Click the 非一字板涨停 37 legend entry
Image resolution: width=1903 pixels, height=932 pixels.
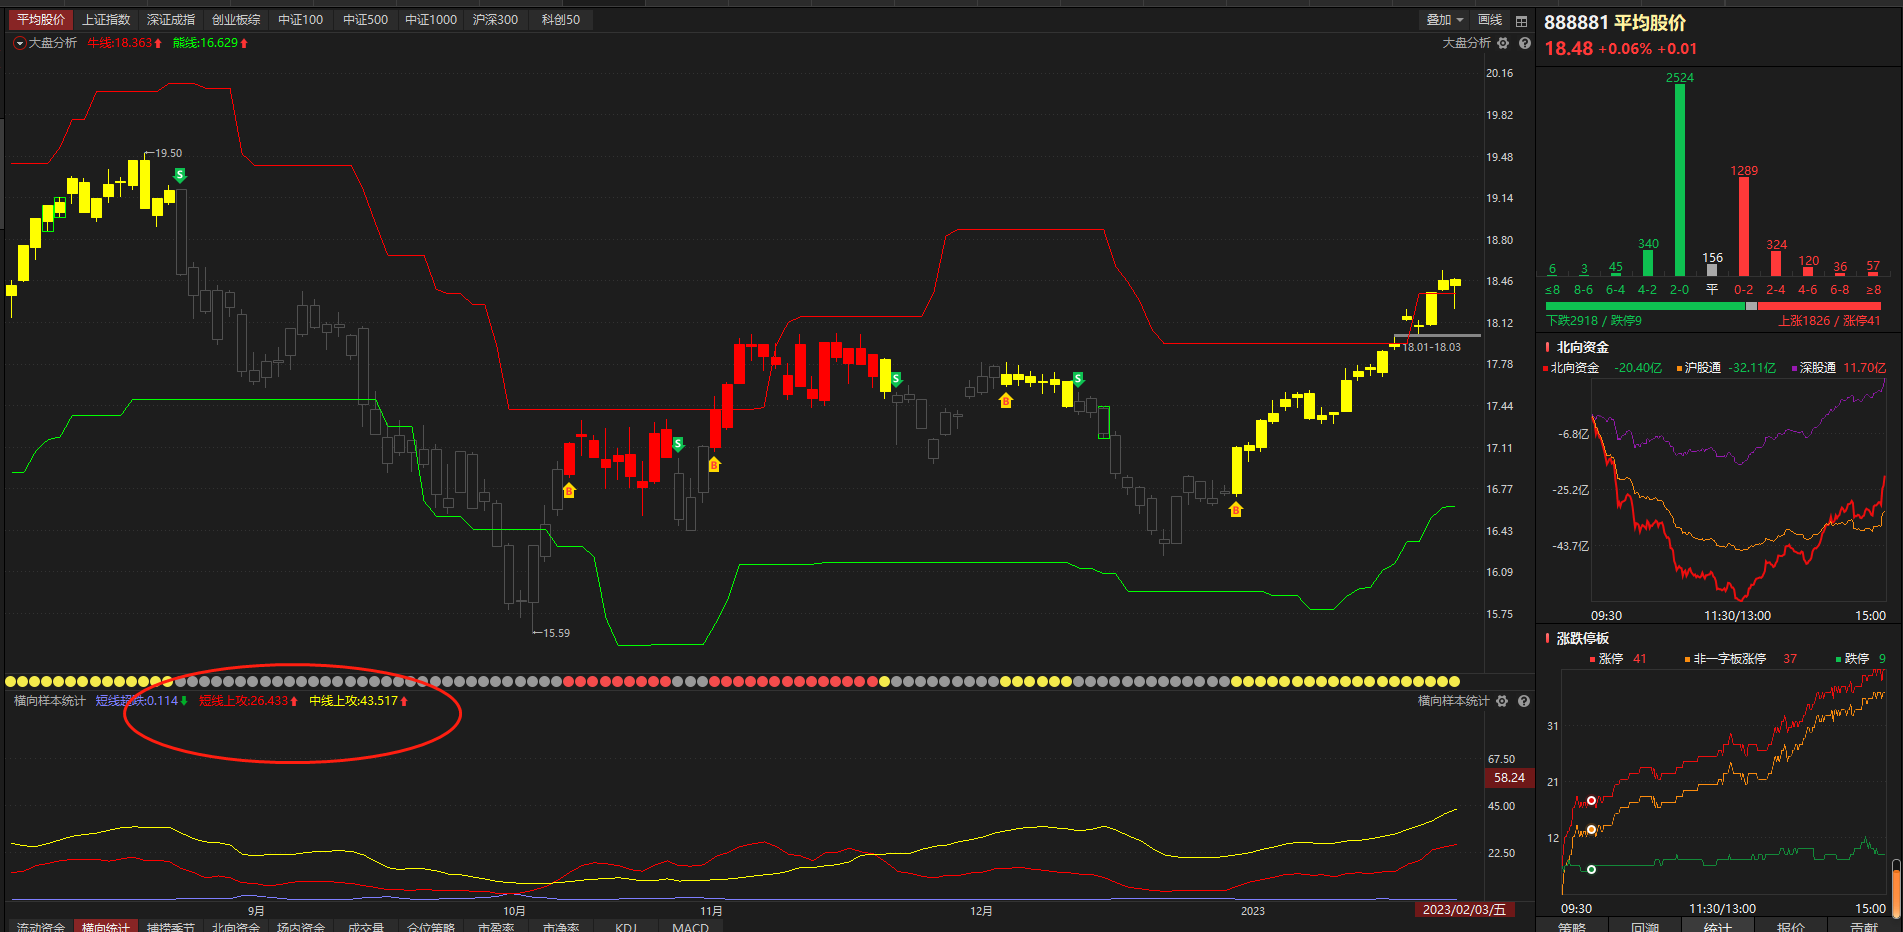[x=1741, y=659]
